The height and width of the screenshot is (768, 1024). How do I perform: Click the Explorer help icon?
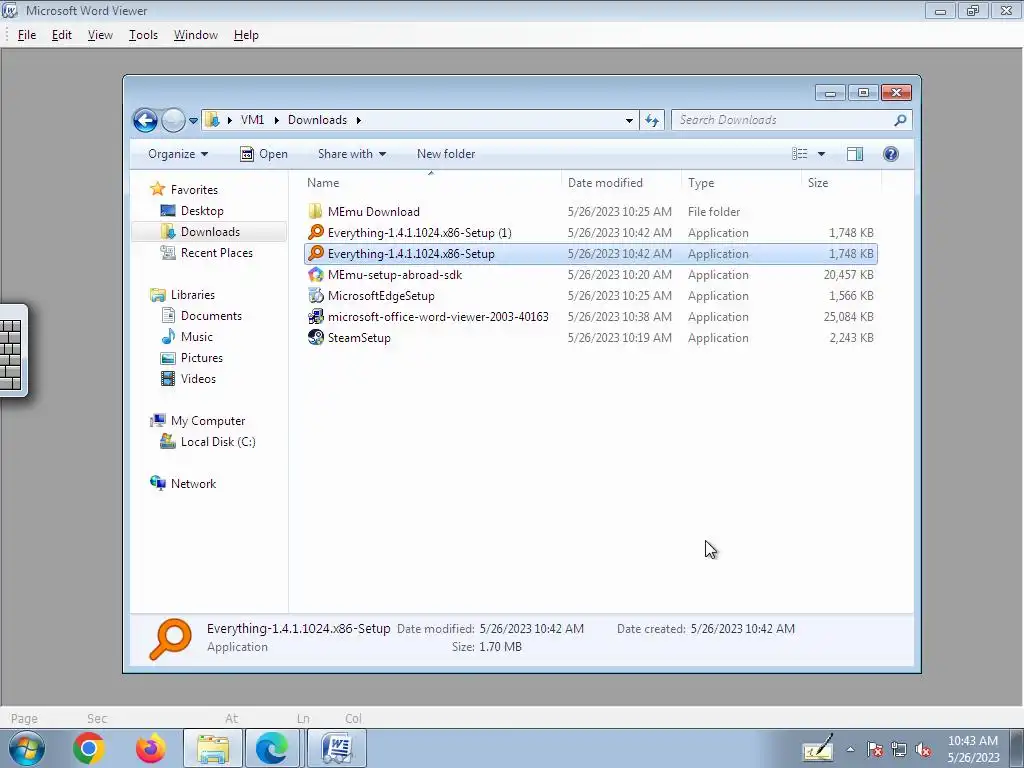[x=891, y=154]
